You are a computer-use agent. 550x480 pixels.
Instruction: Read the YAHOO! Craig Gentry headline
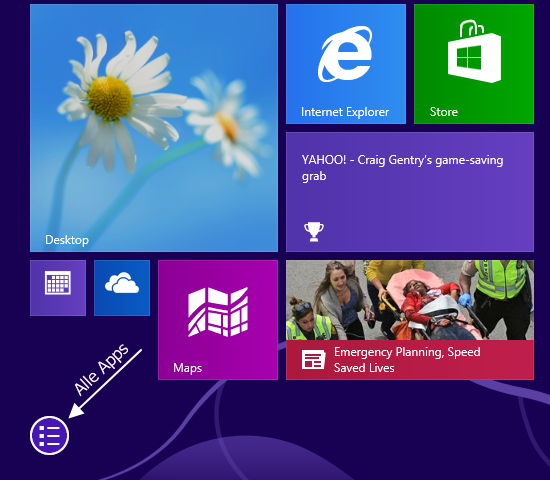click(402, 168)
